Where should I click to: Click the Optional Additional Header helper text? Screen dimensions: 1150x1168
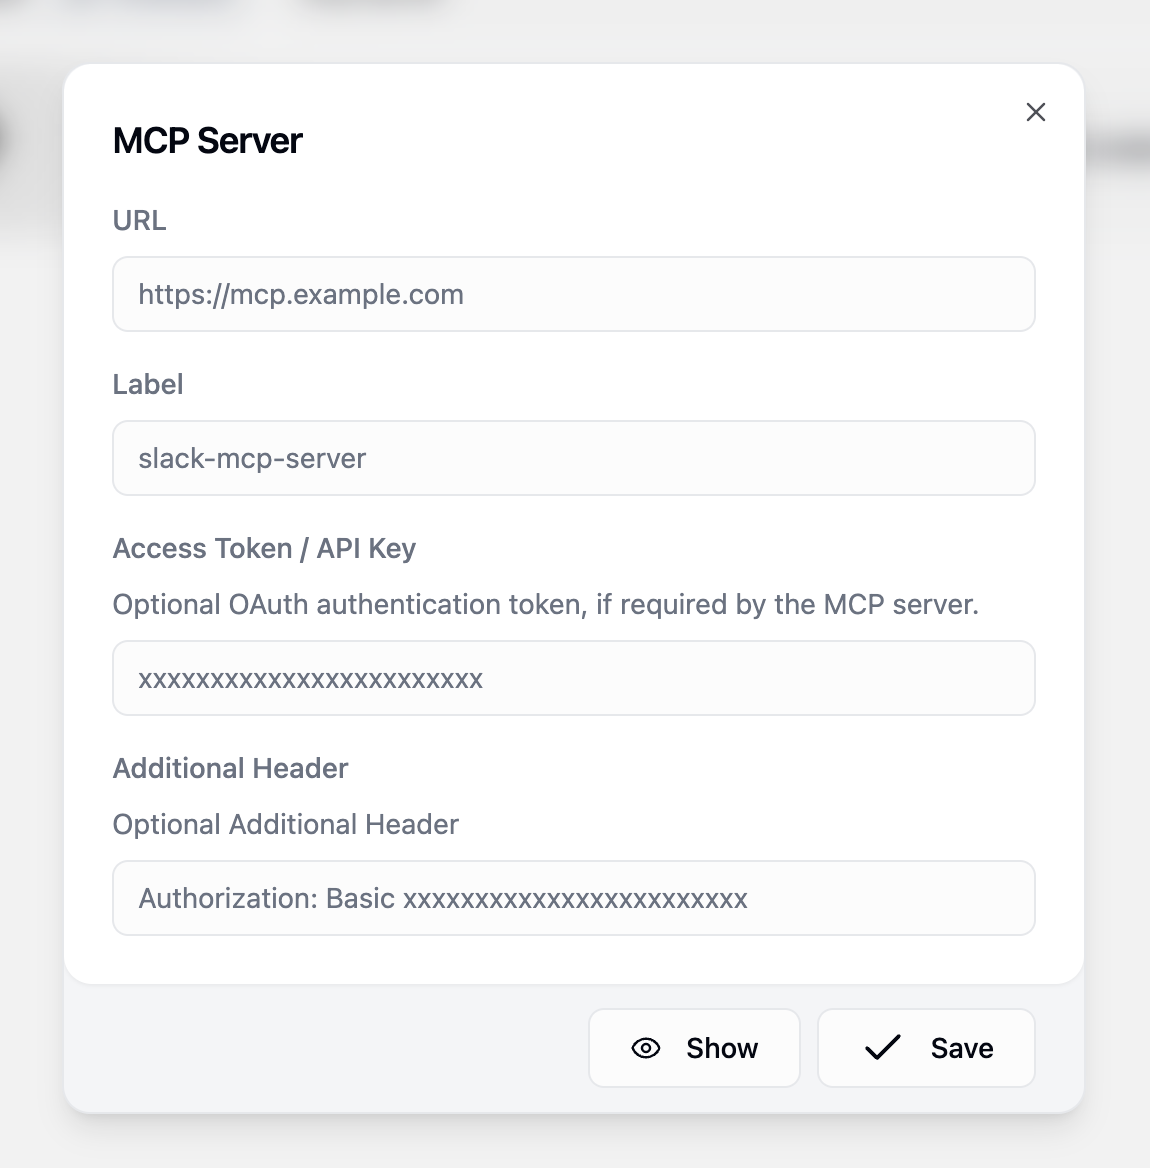(285, 824)
